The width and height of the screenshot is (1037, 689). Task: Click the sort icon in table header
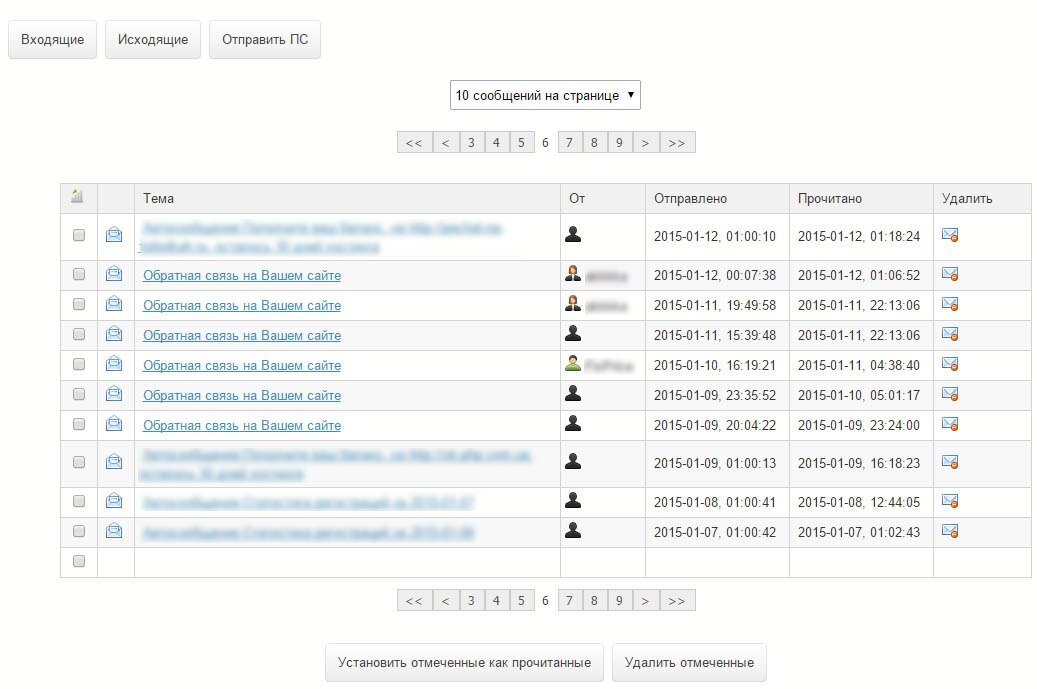tap(78, 198)
